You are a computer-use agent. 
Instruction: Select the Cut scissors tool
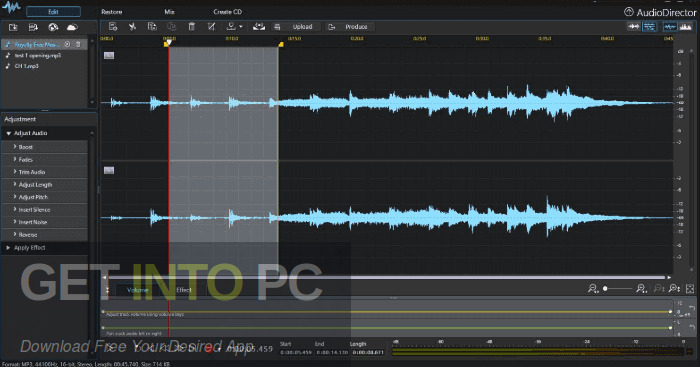tap(132, 27)
